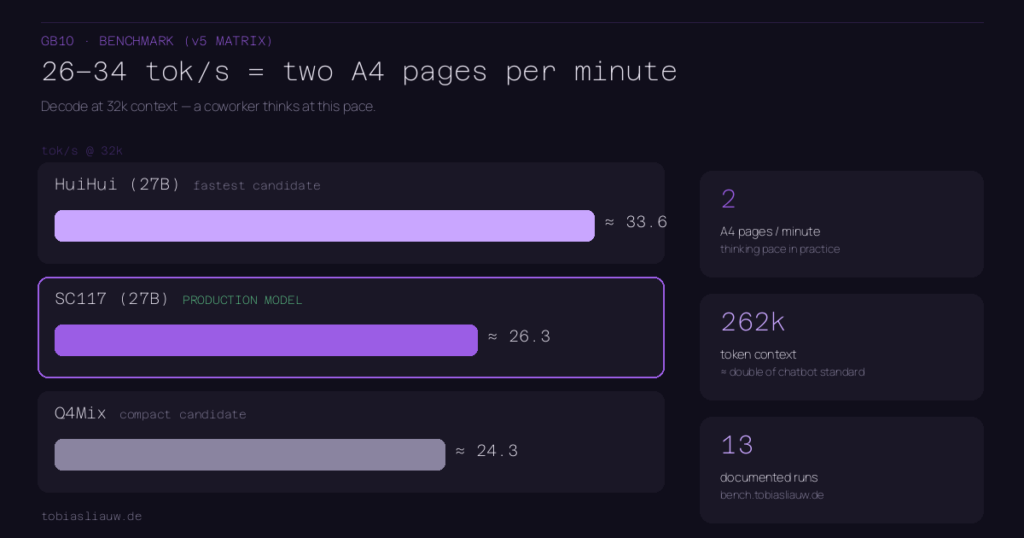Click the 'token context' label

[x=758, y=355]
